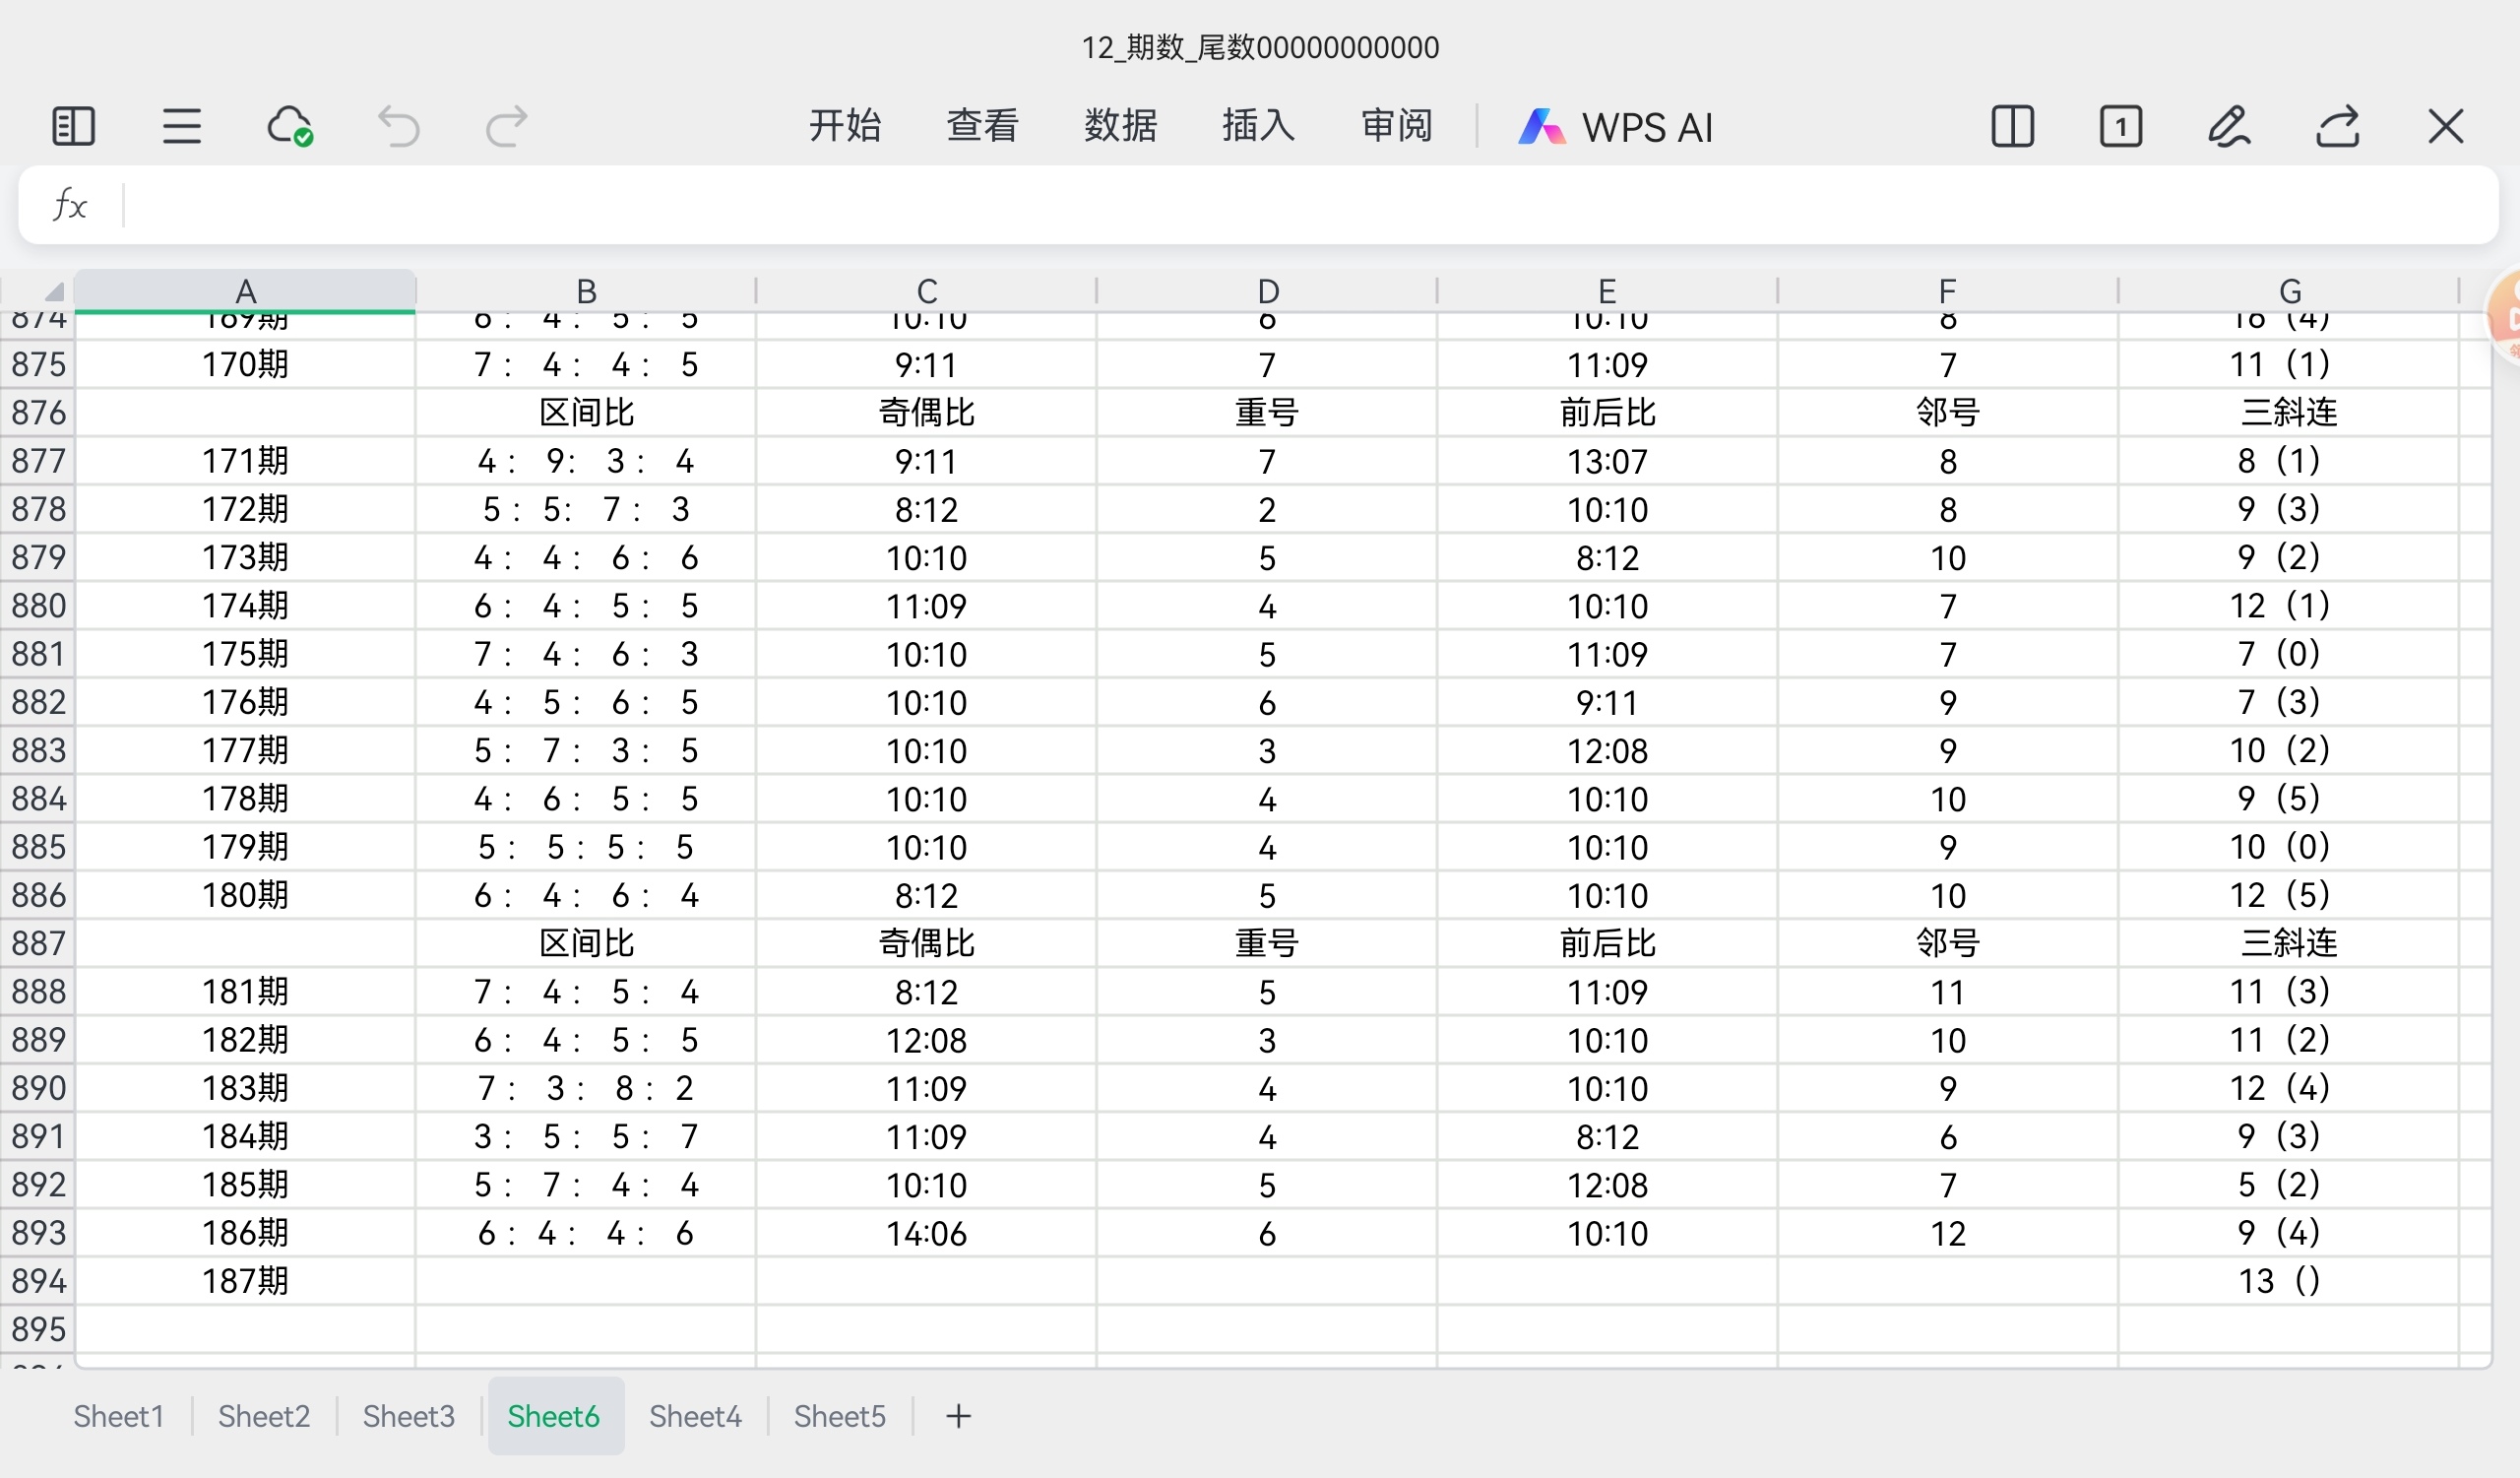Switch to the Sheet4 tab
This screenshot has width=2520, height=1478.
point(695,1416)
